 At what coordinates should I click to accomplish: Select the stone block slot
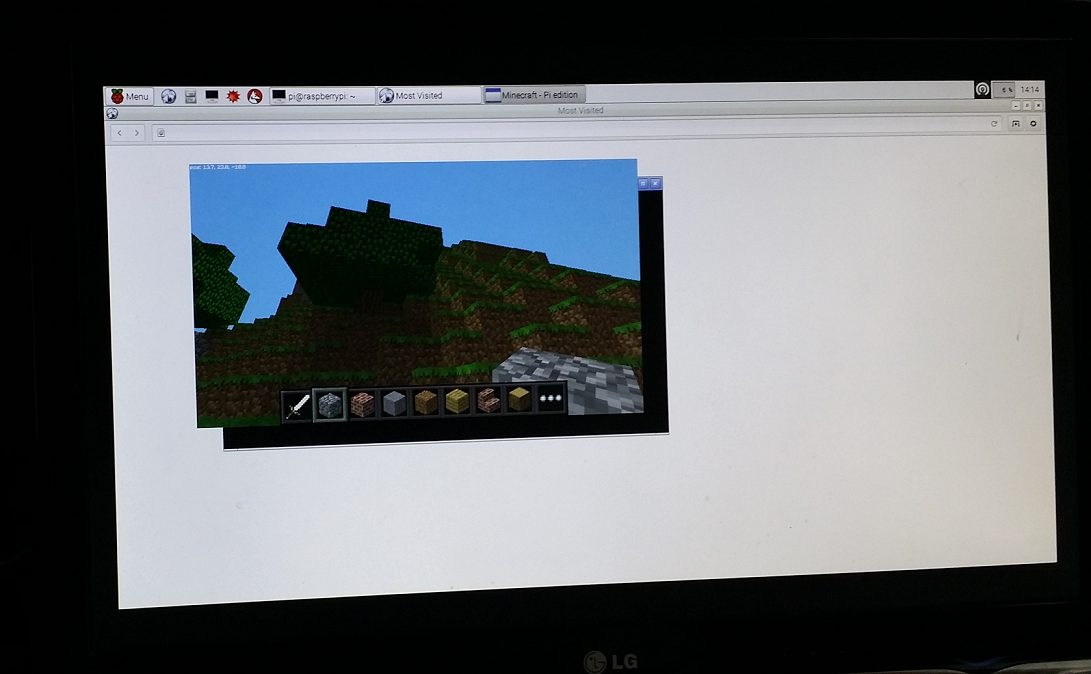[x=392, y=402]
